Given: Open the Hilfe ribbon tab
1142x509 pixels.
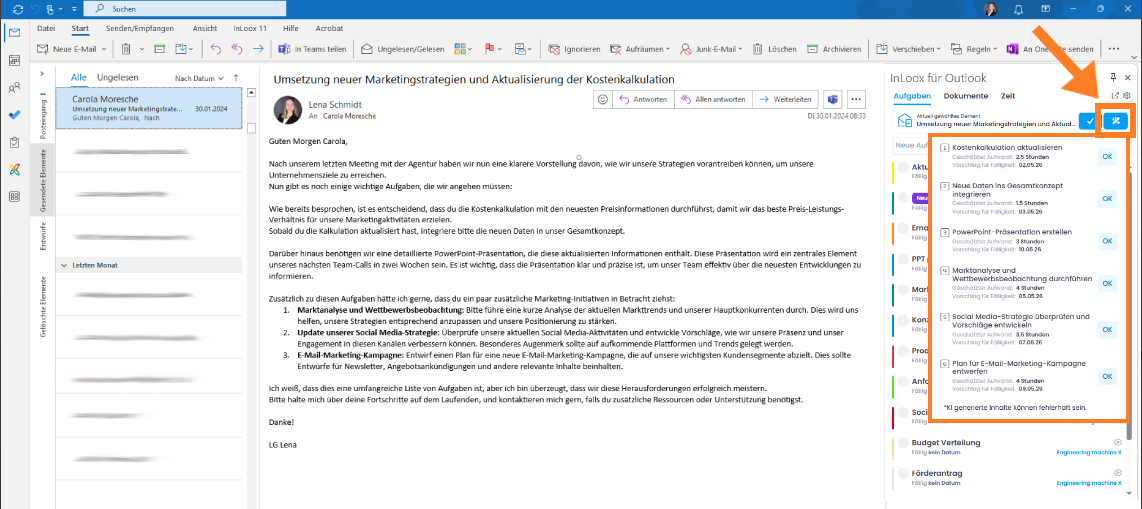Looking at the screenshot, I should coord(291,28).
